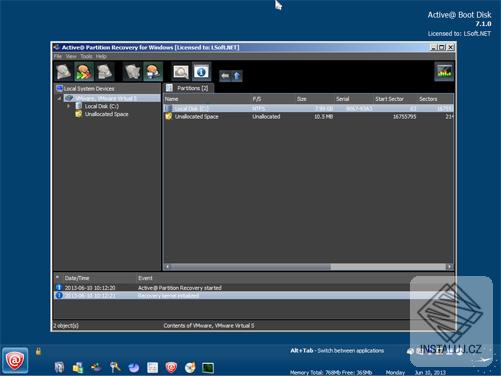The width and height of the screenshot is (501, 376).
Task: Open the blue info properties icon
Action: (201, 72)
